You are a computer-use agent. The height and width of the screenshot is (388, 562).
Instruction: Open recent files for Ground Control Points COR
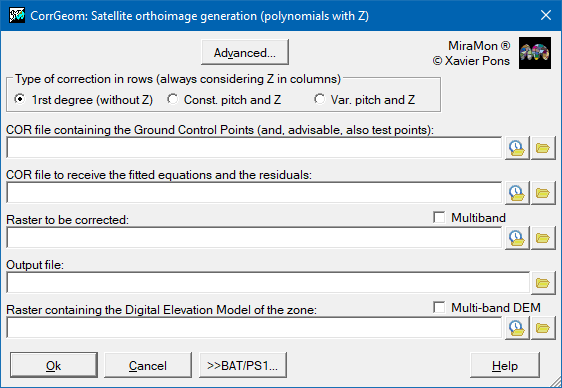(517, 148)
